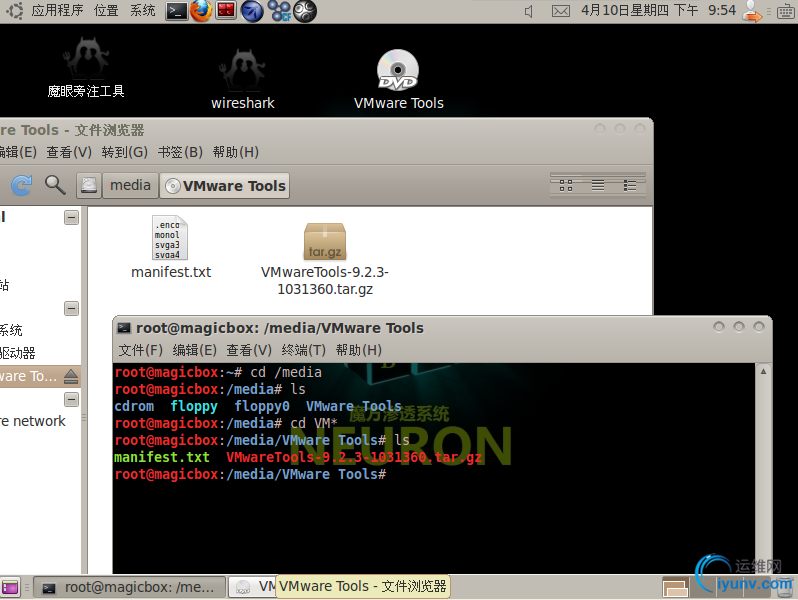
Task: Open the 系统 menu in top panel
Action: (x=142, y=11)
